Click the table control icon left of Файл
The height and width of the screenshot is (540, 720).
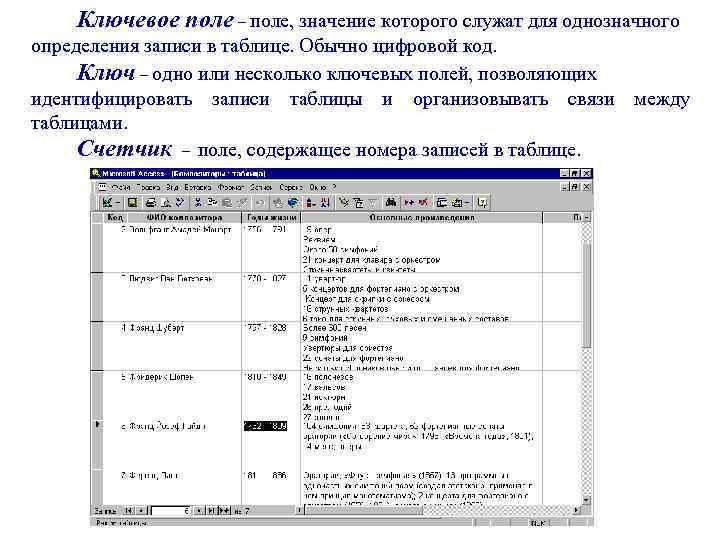[x=102, y=187]
